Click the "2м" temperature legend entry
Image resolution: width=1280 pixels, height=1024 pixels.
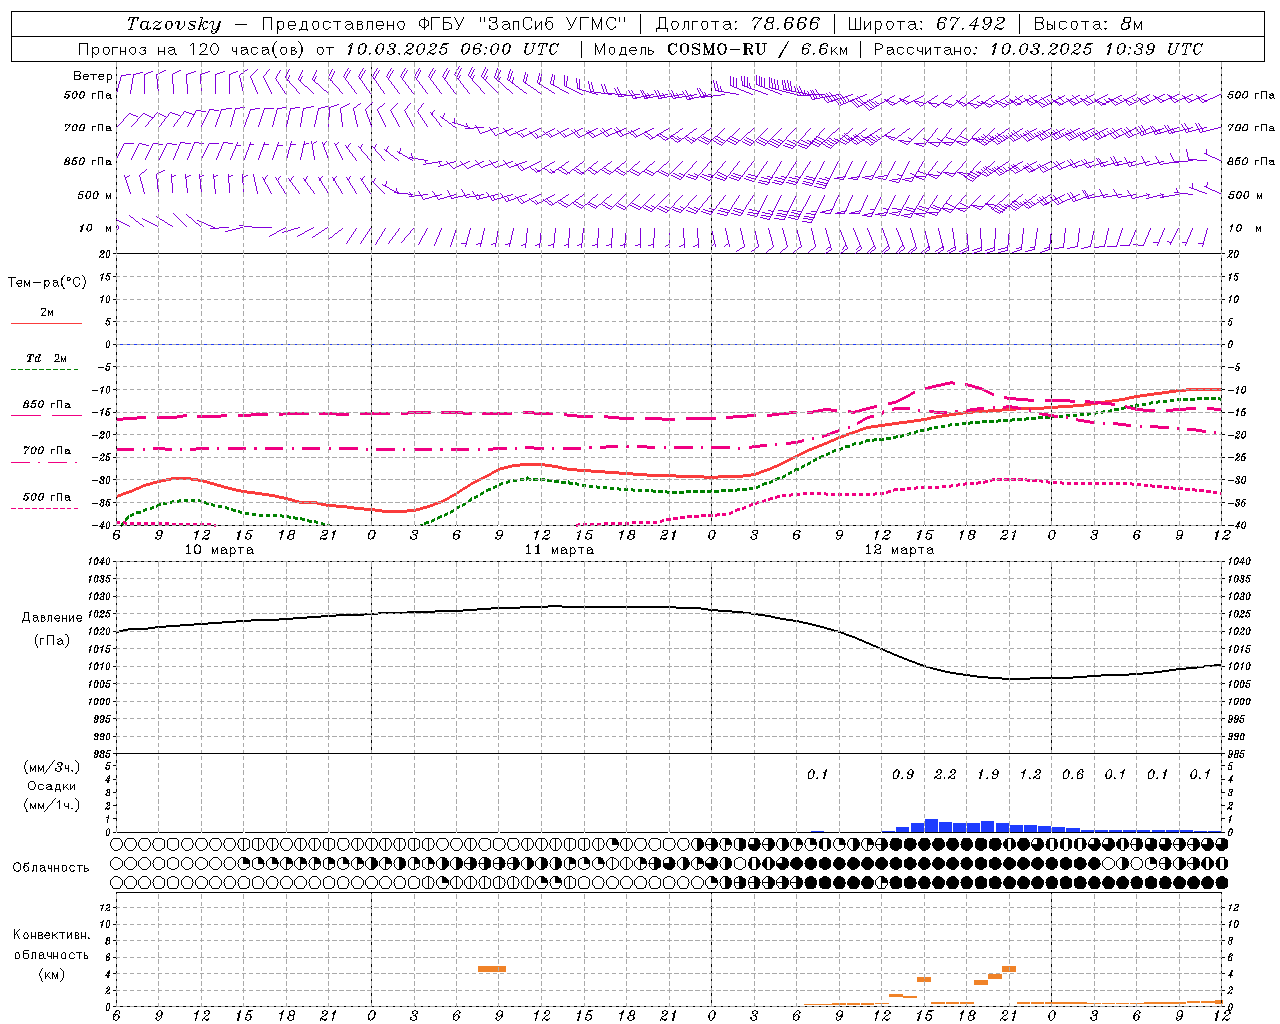(47, 312)
